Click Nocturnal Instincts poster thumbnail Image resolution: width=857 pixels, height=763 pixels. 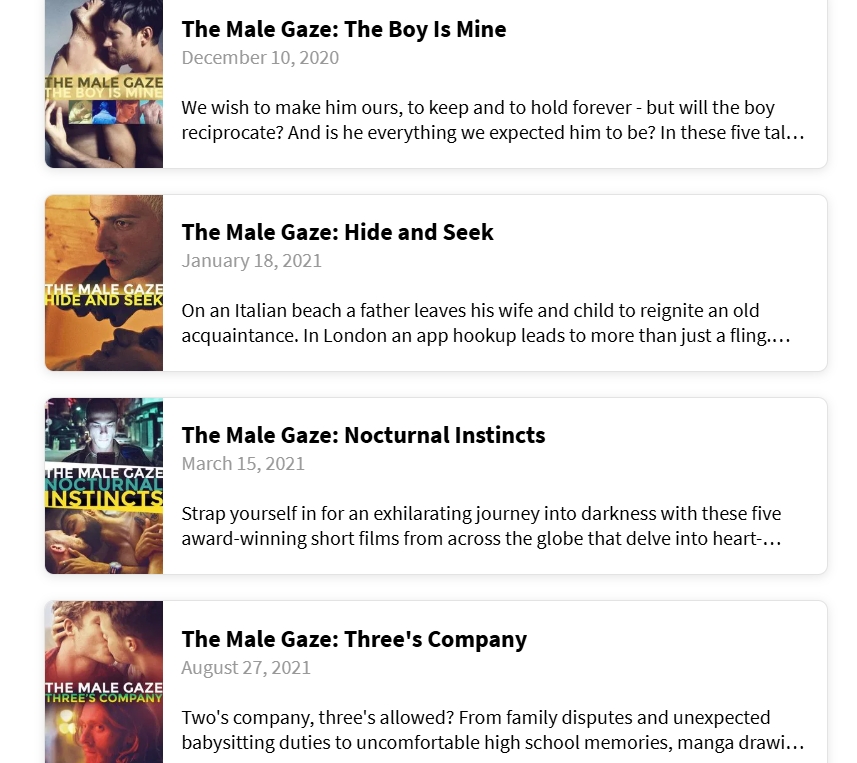tap(104, 486)
